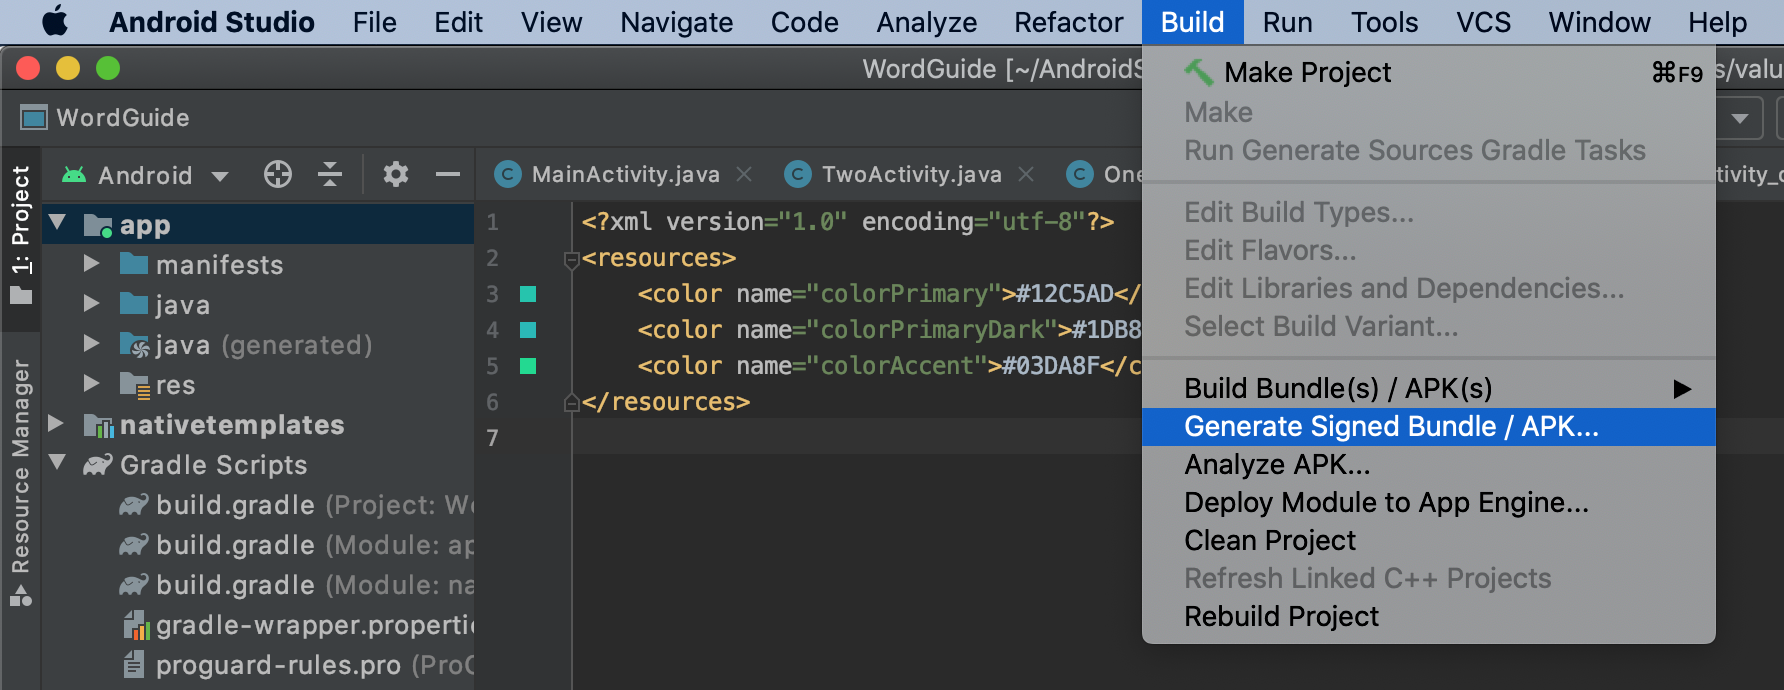The height and width of the screenshot is (690, 1784).
Task: Expand the java folder
Action: pos(91,303)
